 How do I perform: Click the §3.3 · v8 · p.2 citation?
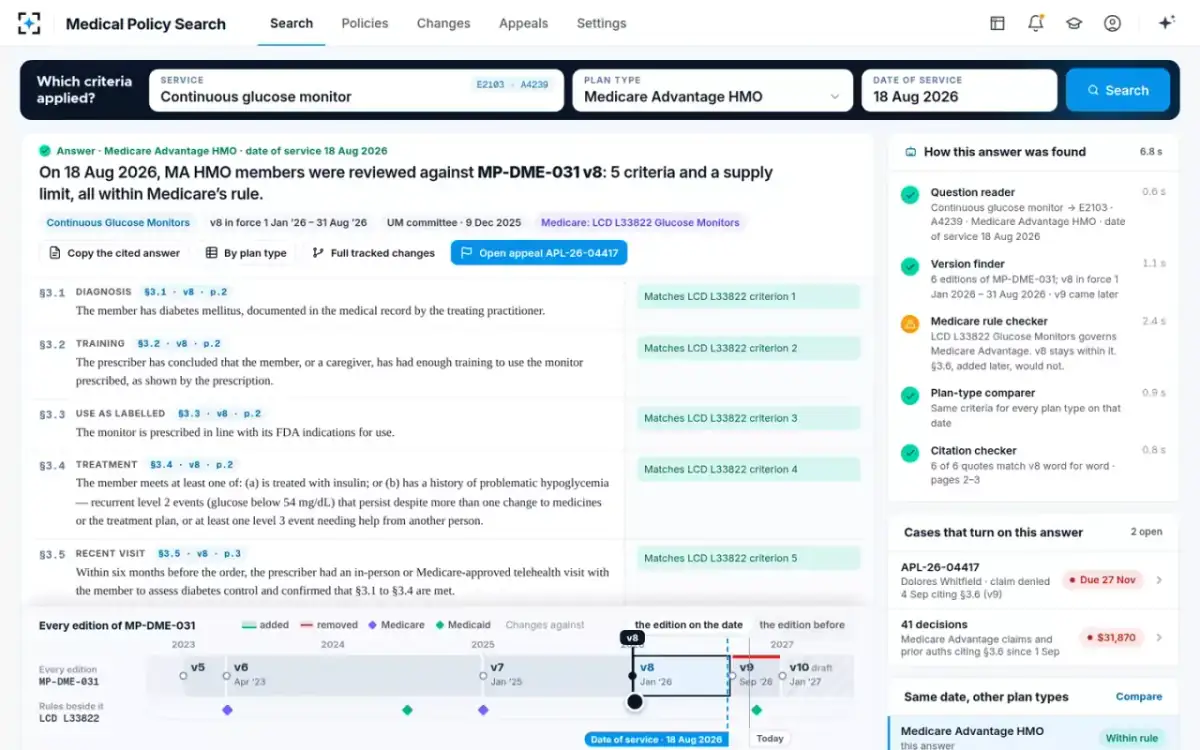pyautogui.click(x=219, y=413)
